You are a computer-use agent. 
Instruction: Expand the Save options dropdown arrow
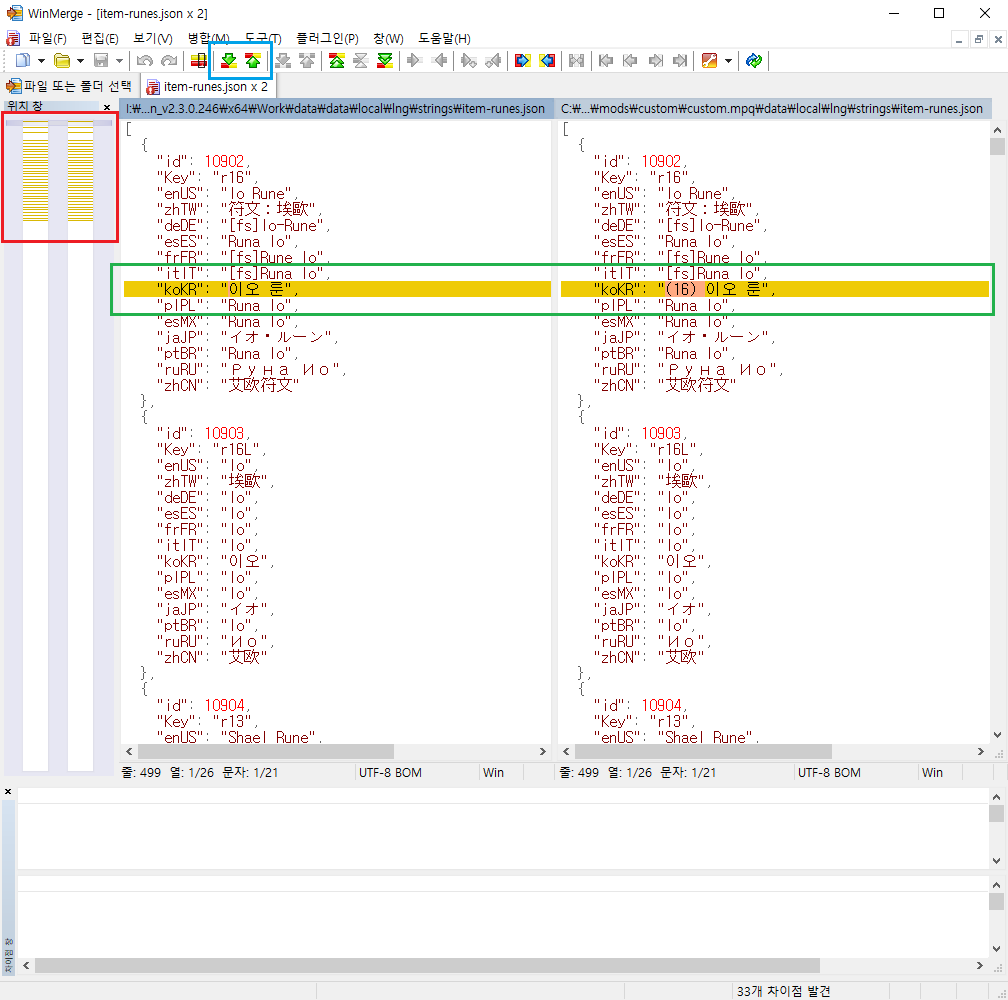(x=119, y=61)
